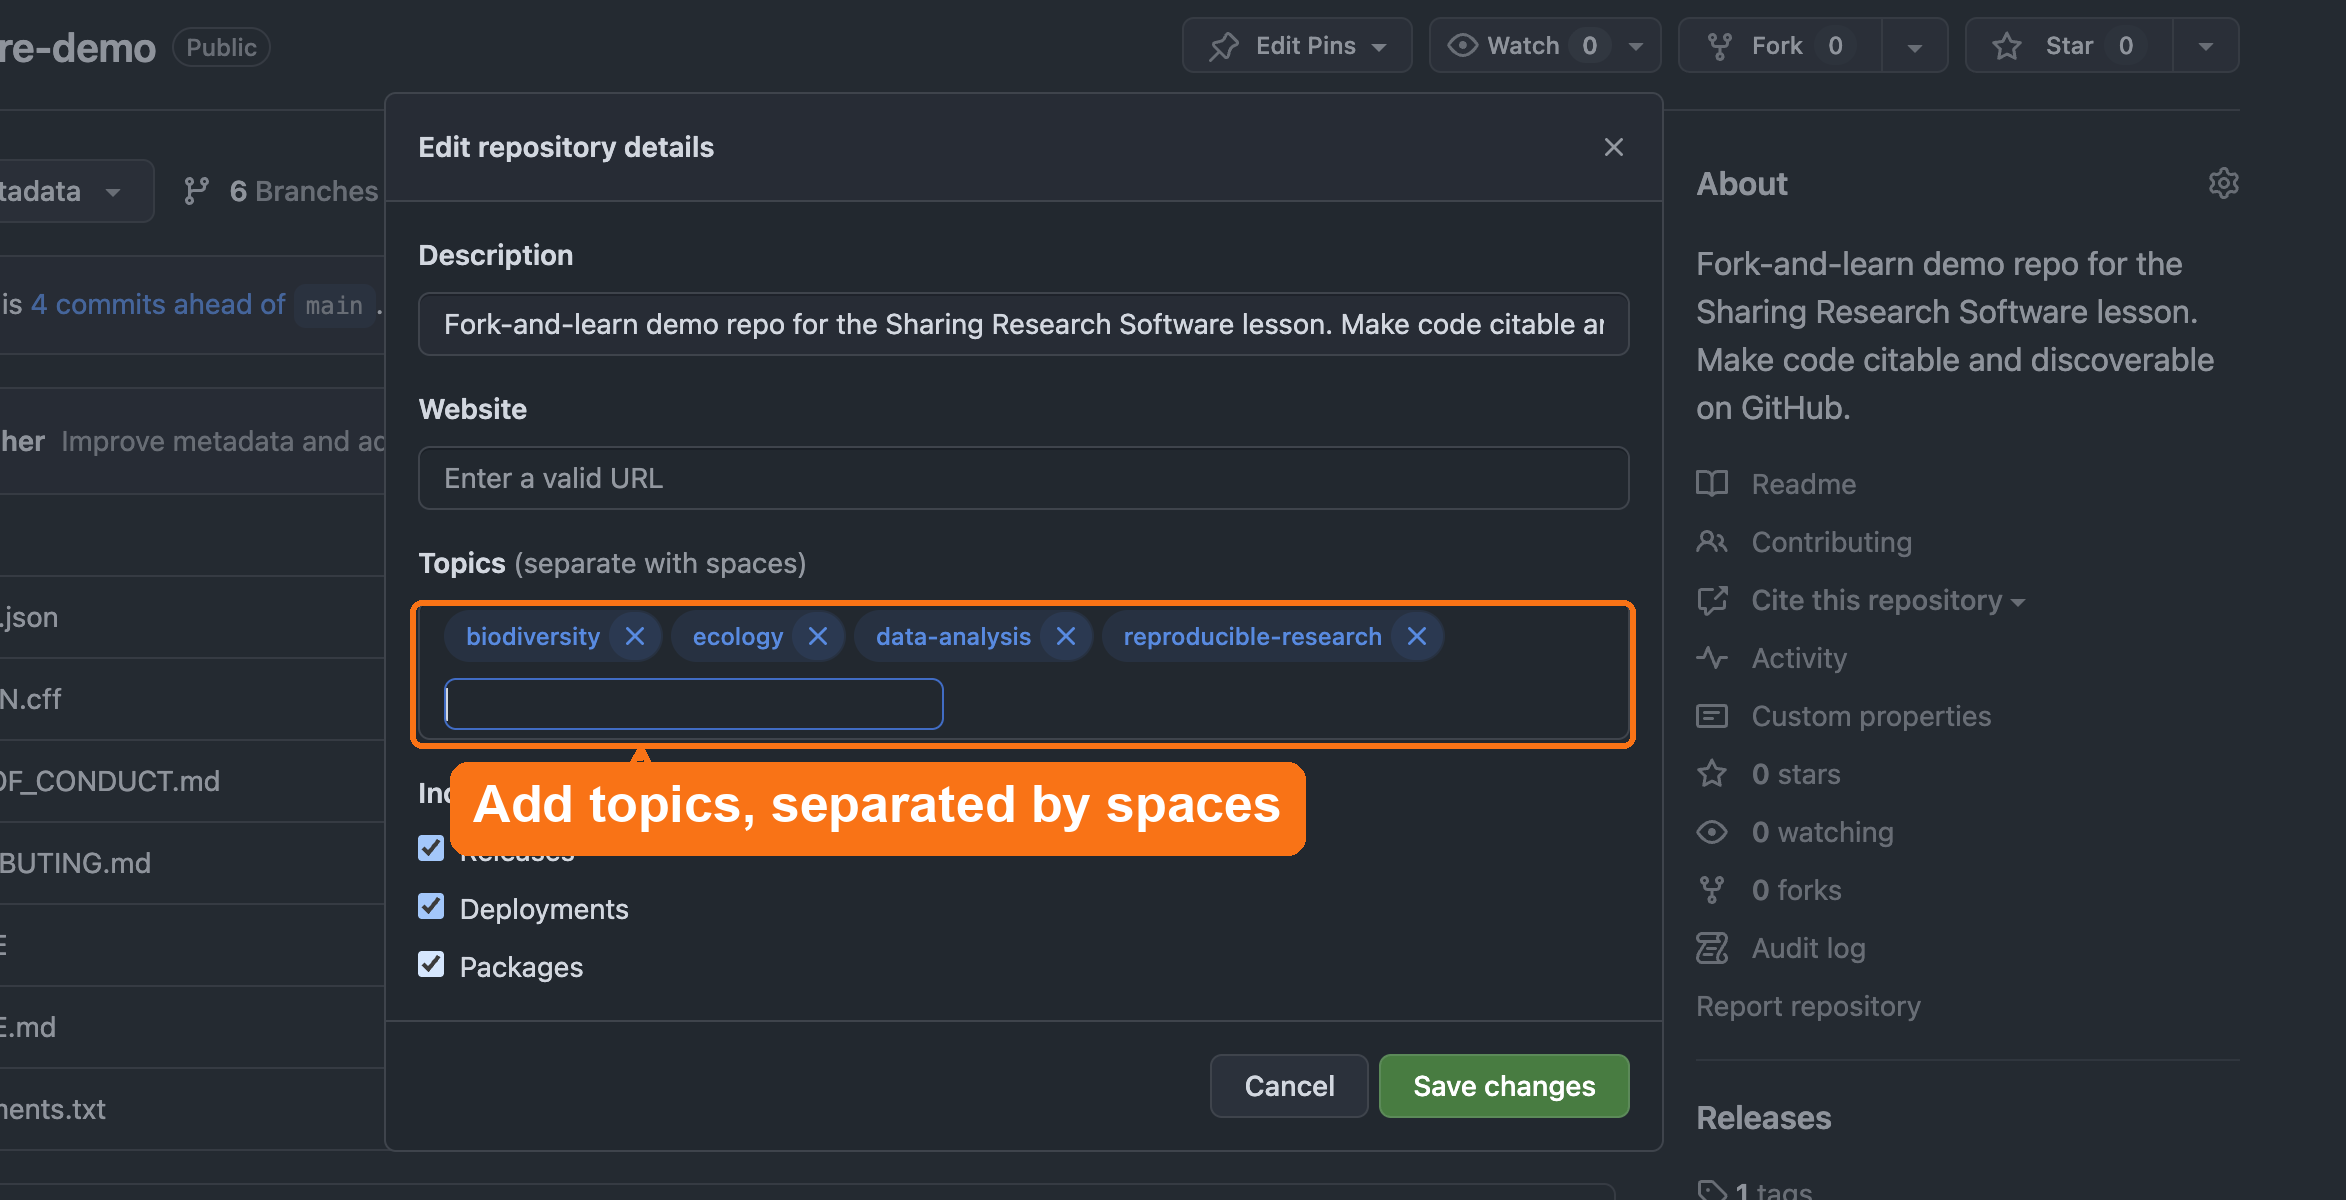Click the Edit Pins pin icon
Viewport: 2346px width, 1200px height.
(x=1223, y=46)
